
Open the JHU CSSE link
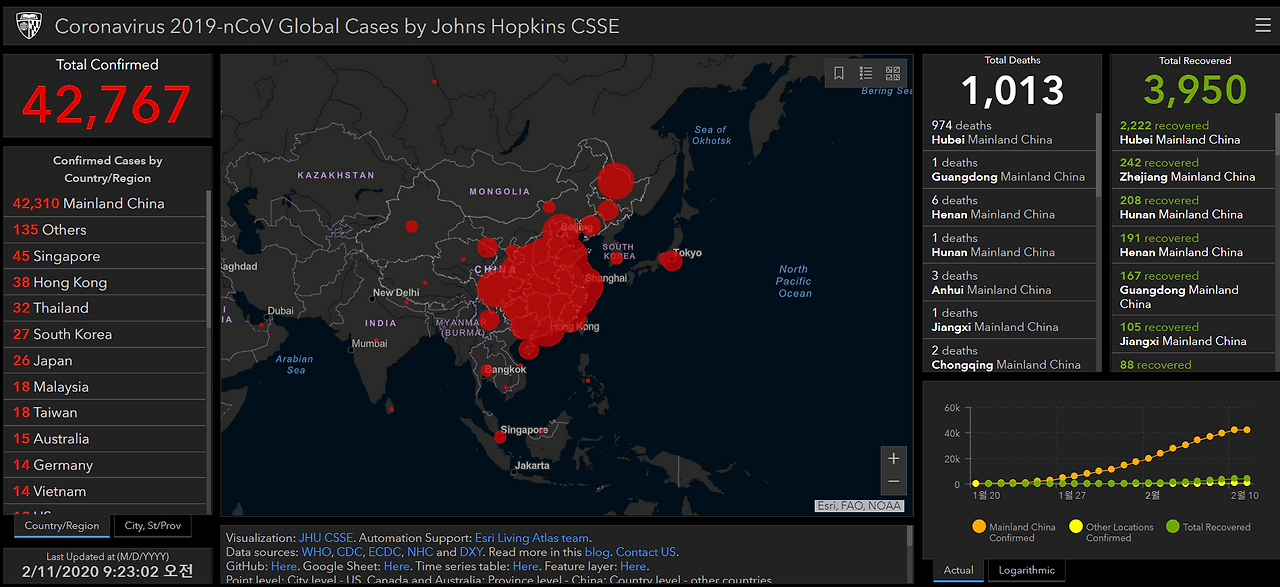(x=325, y=538)
